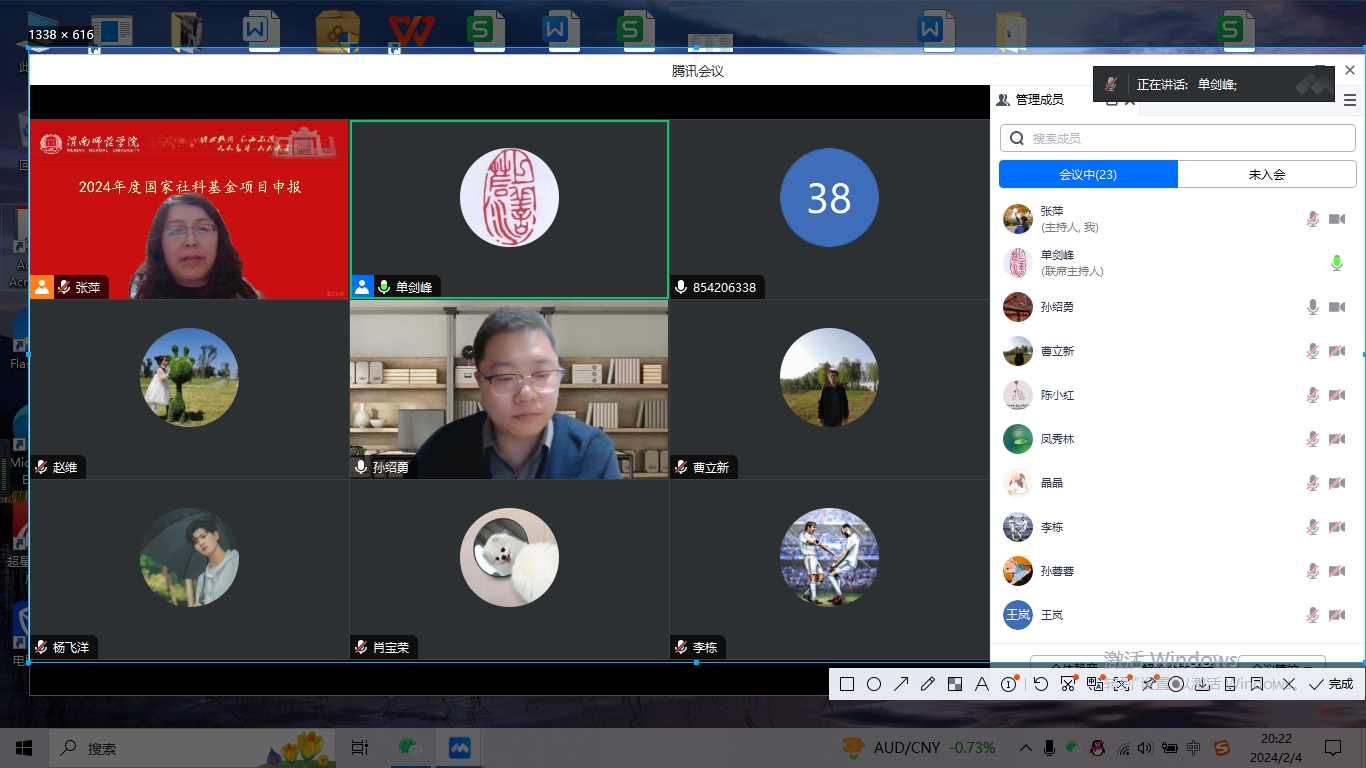Screen dimensions: 1366x768
Task: Pick the pencil freehand tool
Action: click(x=928, y=684)
